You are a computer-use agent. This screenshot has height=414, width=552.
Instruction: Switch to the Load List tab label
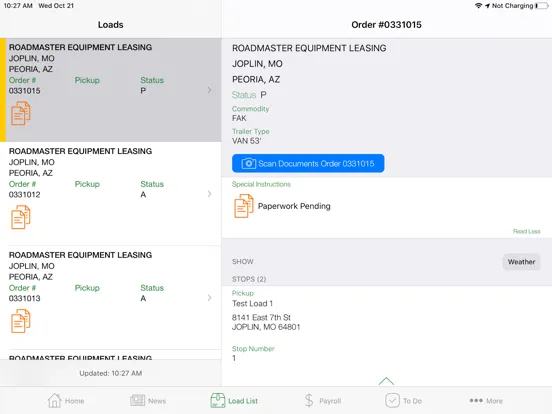pos(243,401)
